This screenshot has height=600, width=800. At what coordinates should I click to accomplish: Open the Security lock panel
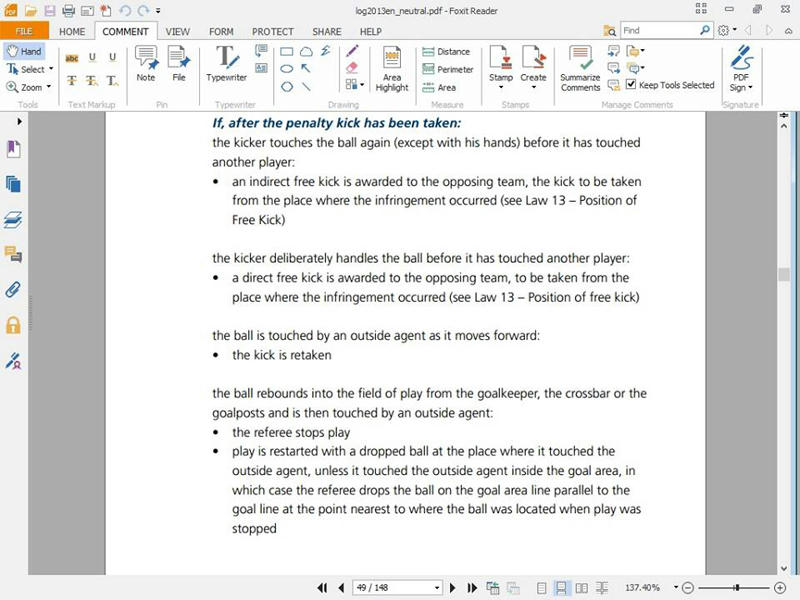click(x=13, y=325)
